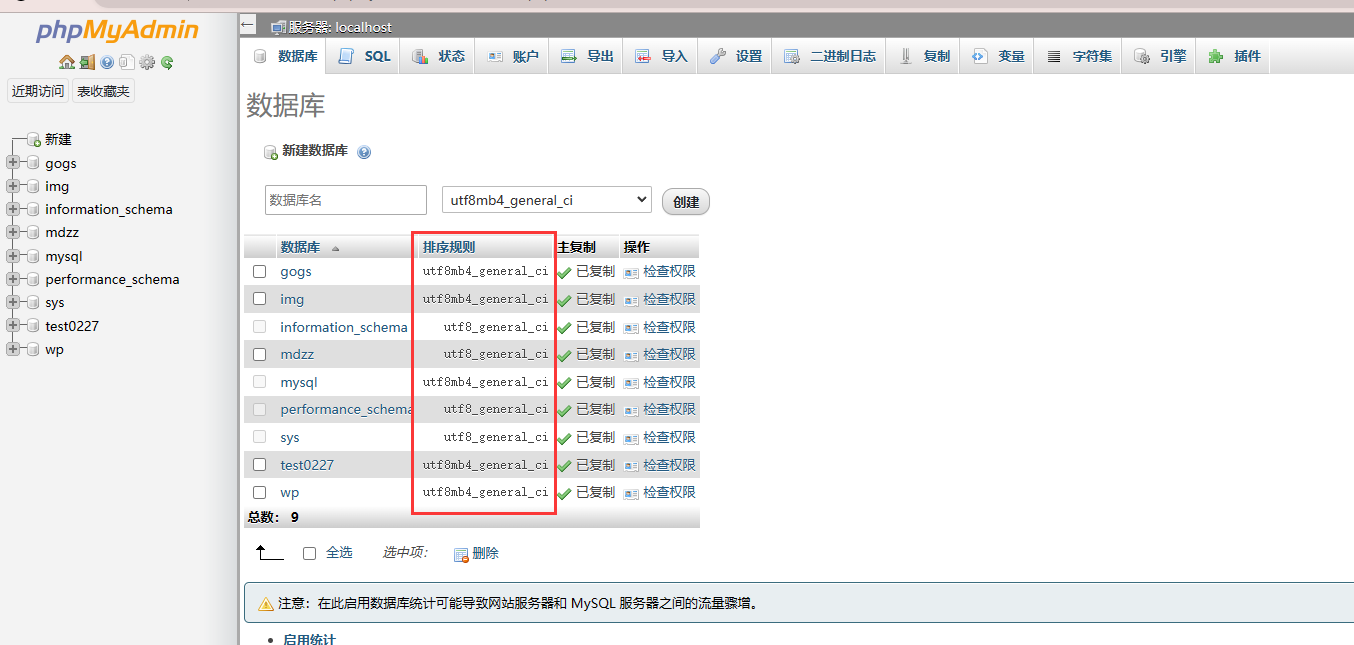The image size is (1354, 645).
Task: Click 检查权限 icon for performance_schema row
Action: (x=631, y=409)
